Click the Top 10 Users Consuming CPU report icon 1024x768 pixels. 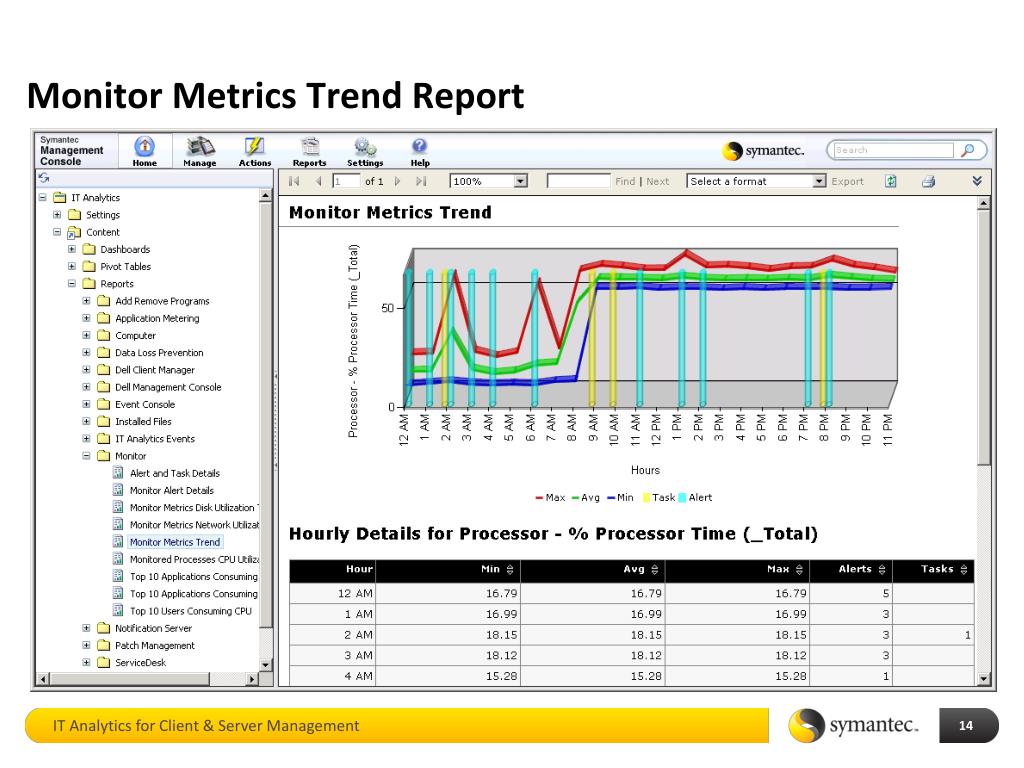[x=118, y=611]
